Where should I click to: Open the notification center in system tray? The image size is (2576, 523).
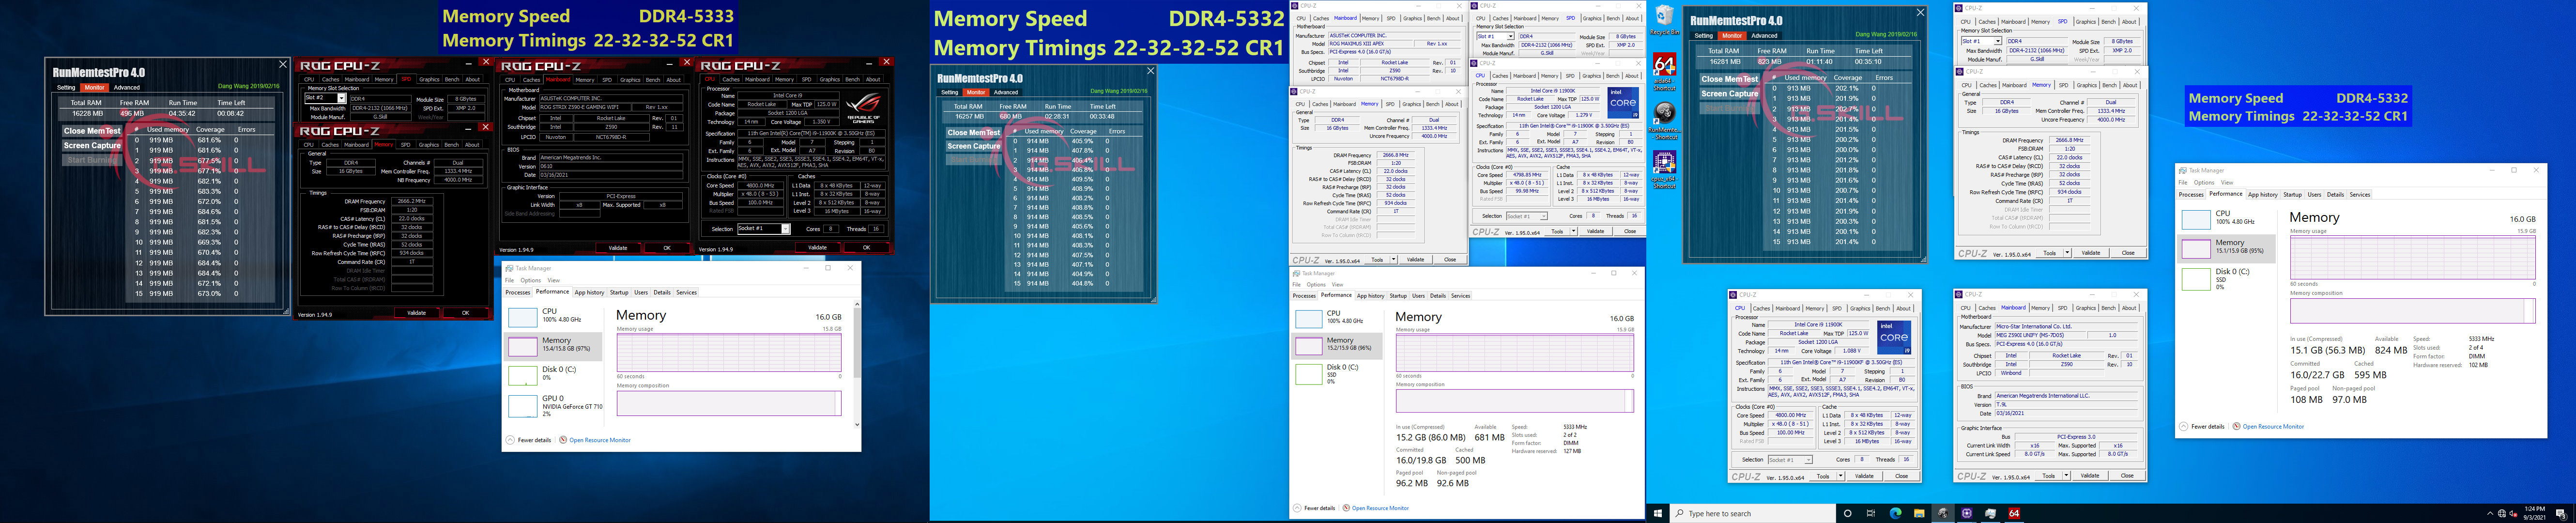point(2560,513)
